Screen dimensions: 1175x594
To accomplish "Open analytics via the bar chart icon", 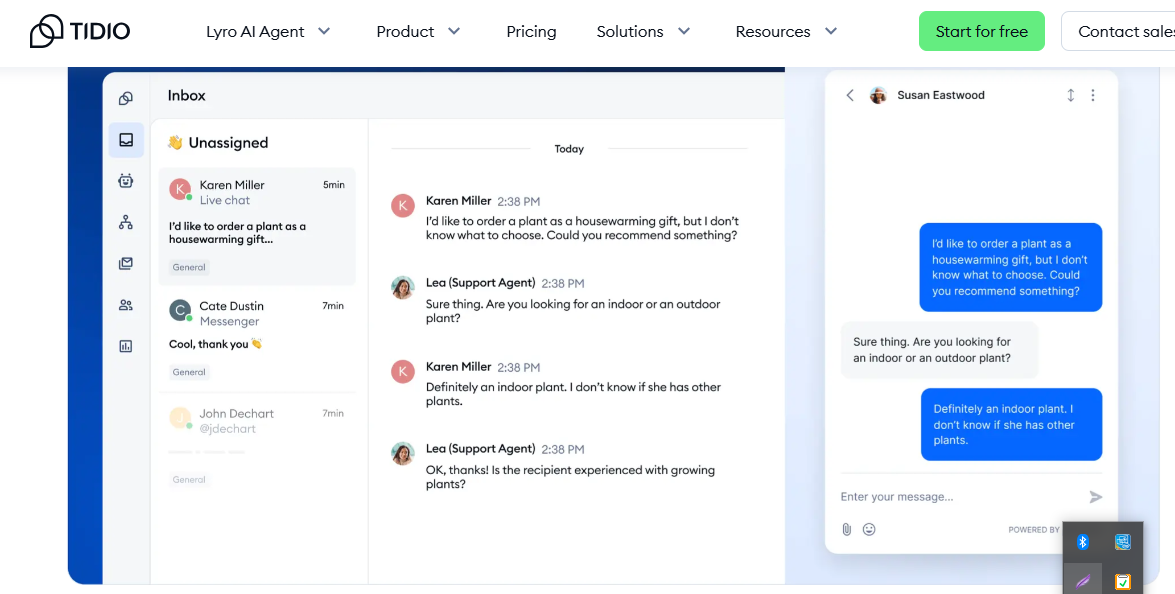I will (x=125, y=346).
